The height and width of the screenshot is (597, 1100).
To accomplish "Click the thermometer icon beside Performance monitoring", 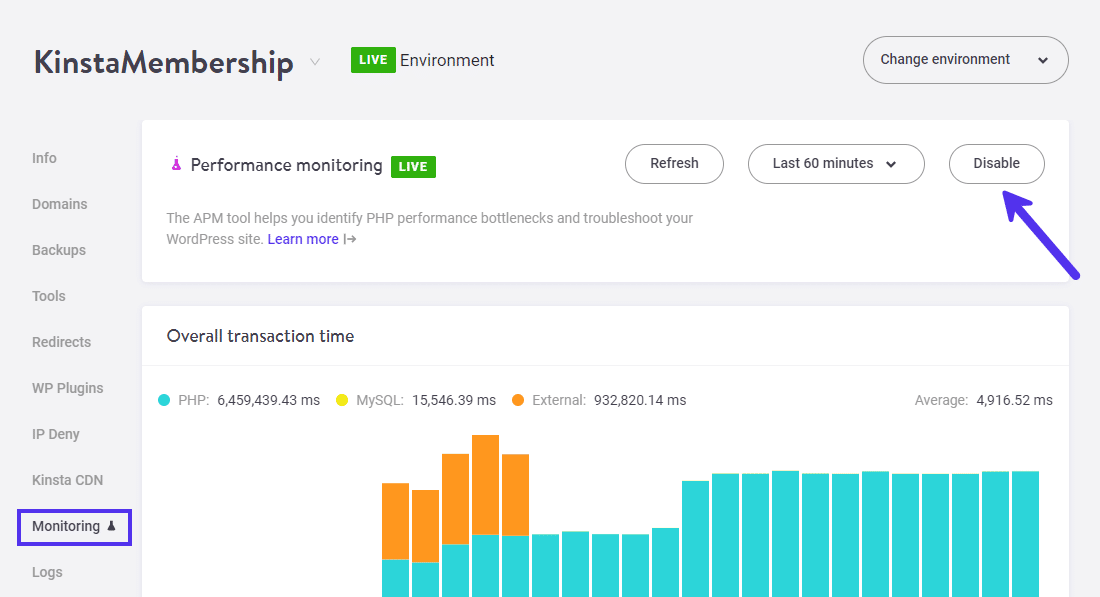I will pos(176,165).
